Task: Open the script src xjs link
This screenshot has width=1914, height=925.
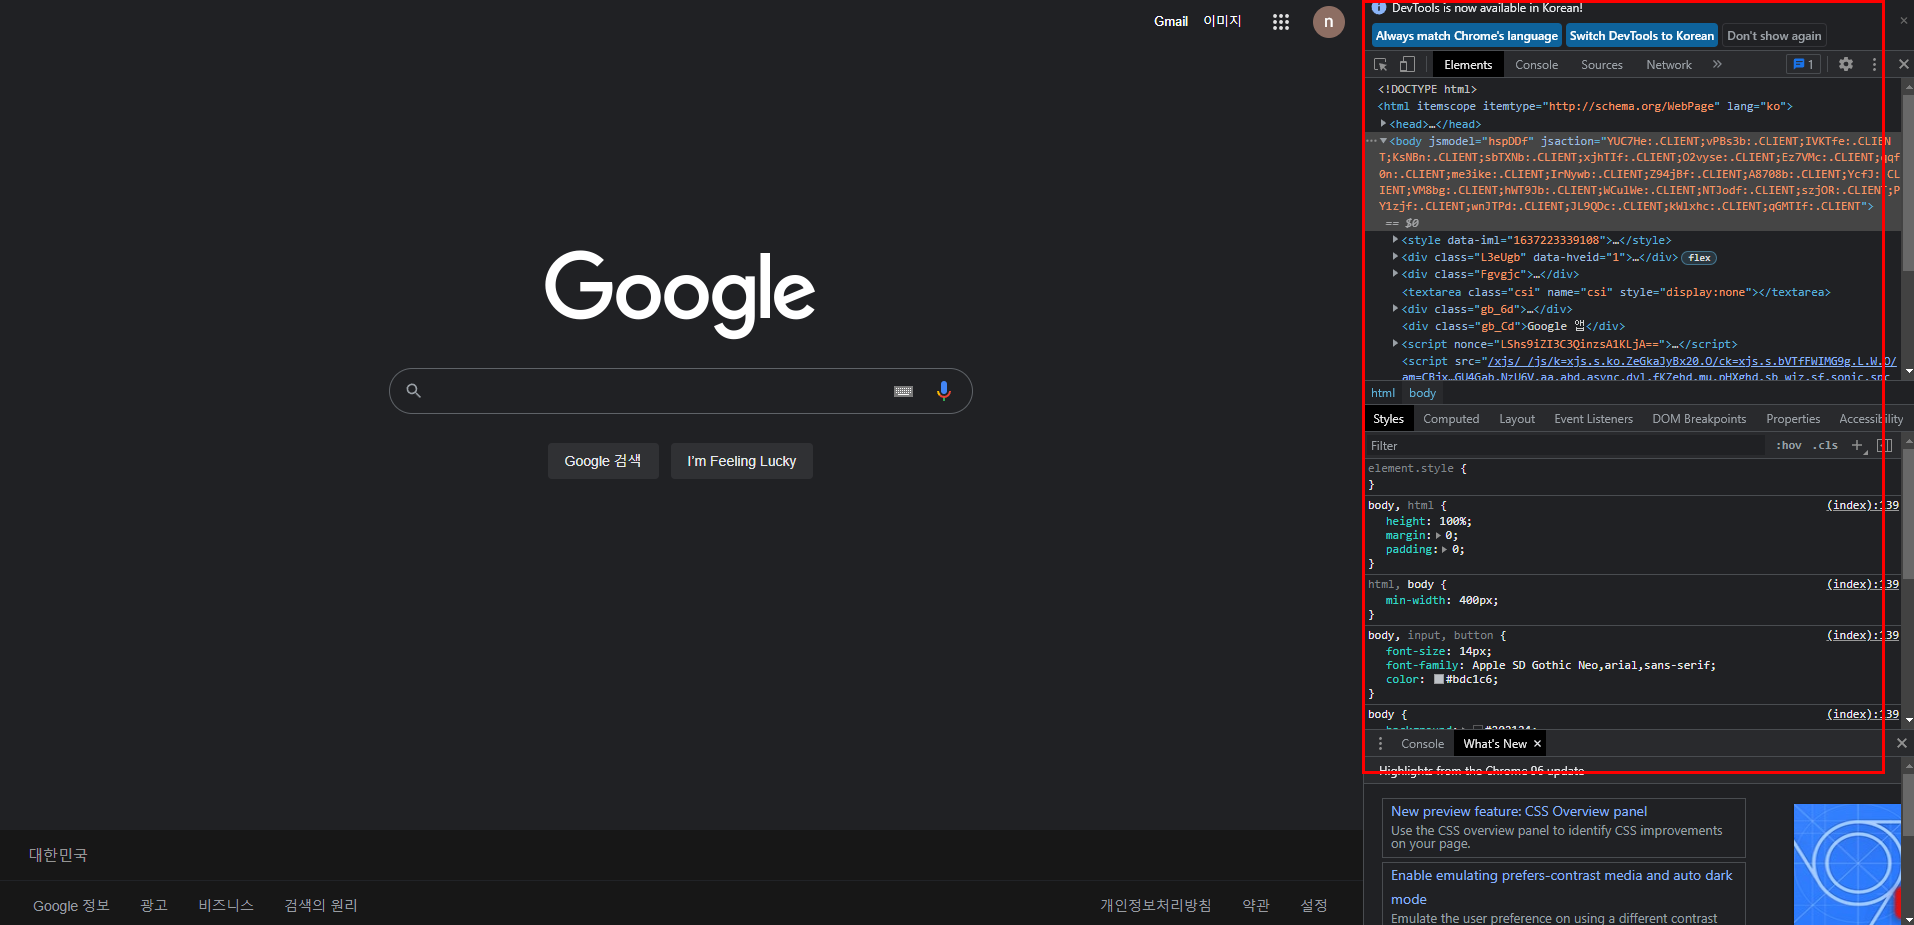Action: [x=1691, y=361]
